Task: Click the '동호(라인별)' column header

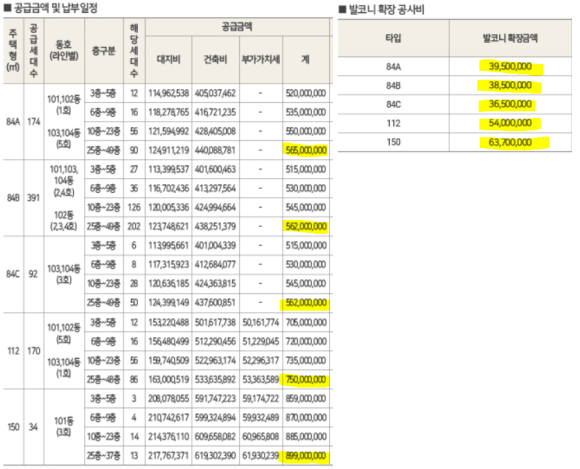Action: point(64,50)
